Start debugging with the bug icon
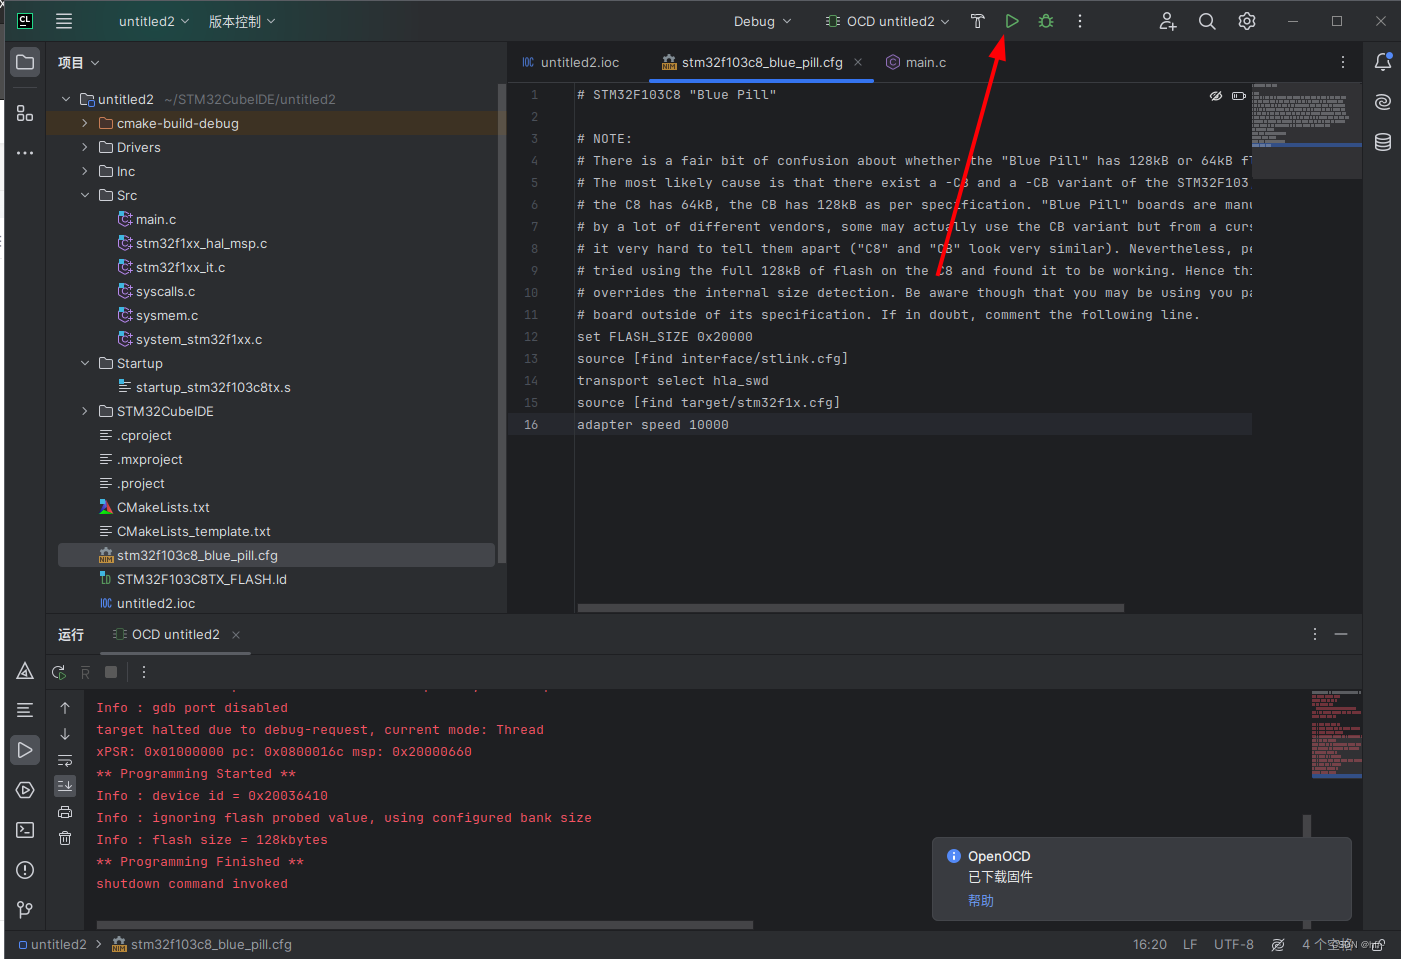The width and height of the screenshot is (1401, 959). (x=1045, y=20)
